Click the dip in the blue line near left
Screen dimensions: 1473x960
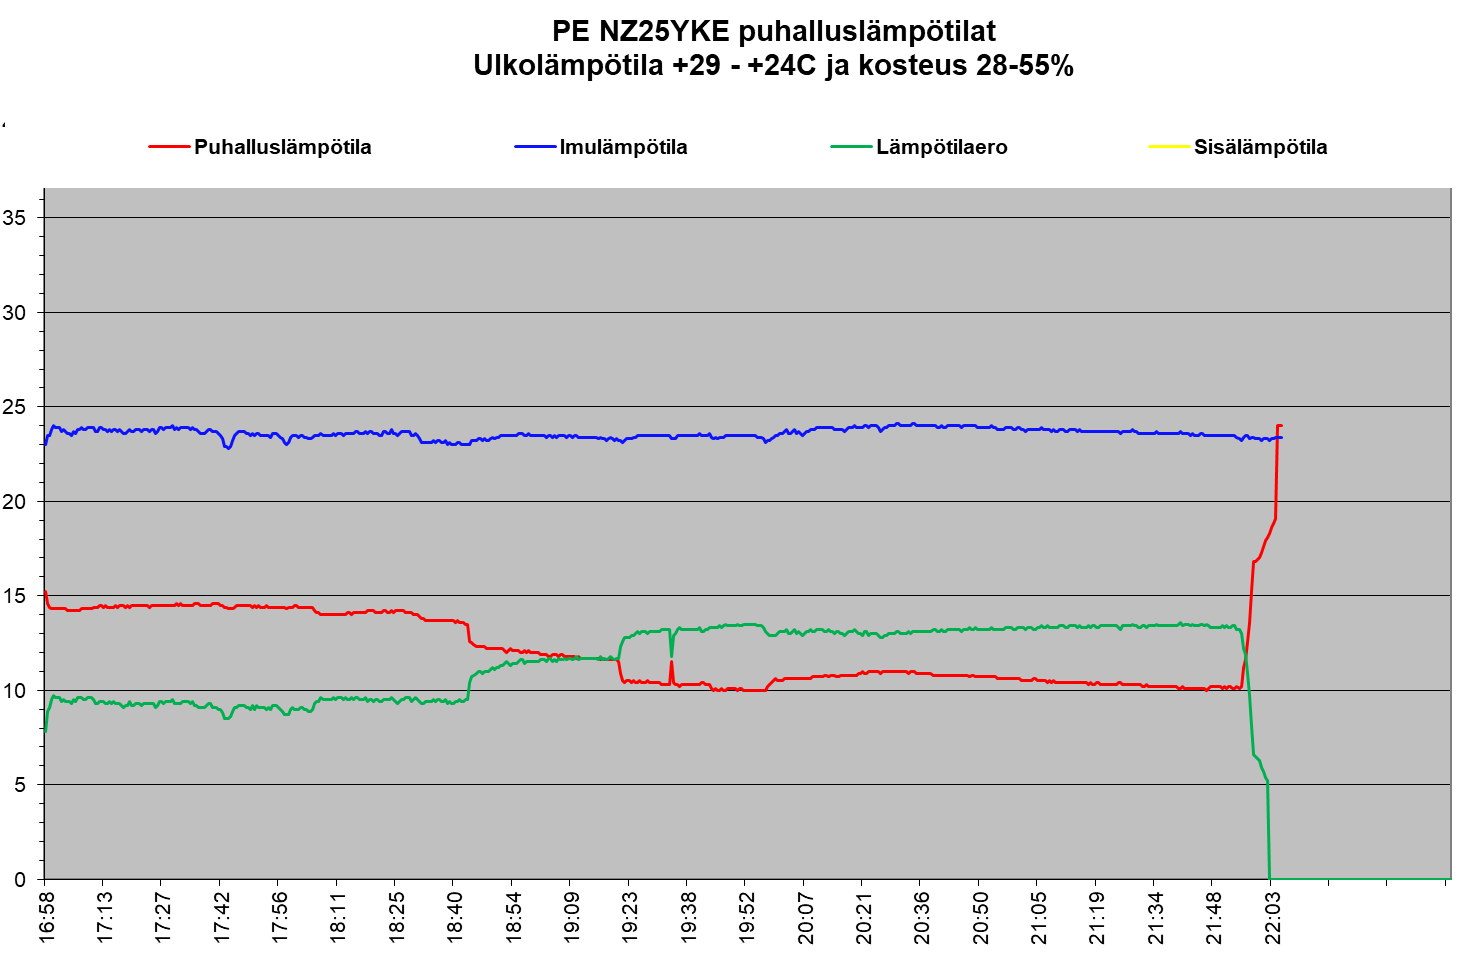coord(228,447)
